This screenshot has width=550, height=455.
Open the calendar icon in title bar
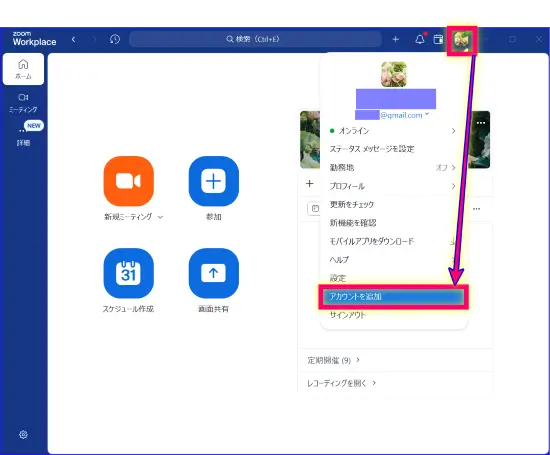coord(438,39)
